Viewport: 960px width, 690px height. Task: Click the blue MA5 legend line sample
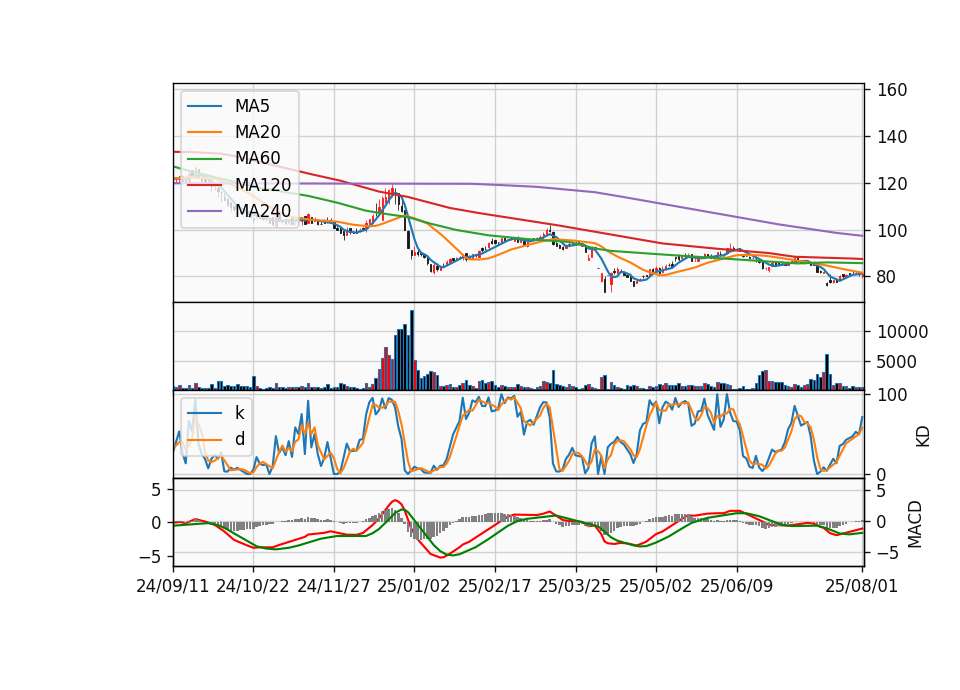[204, 107]
